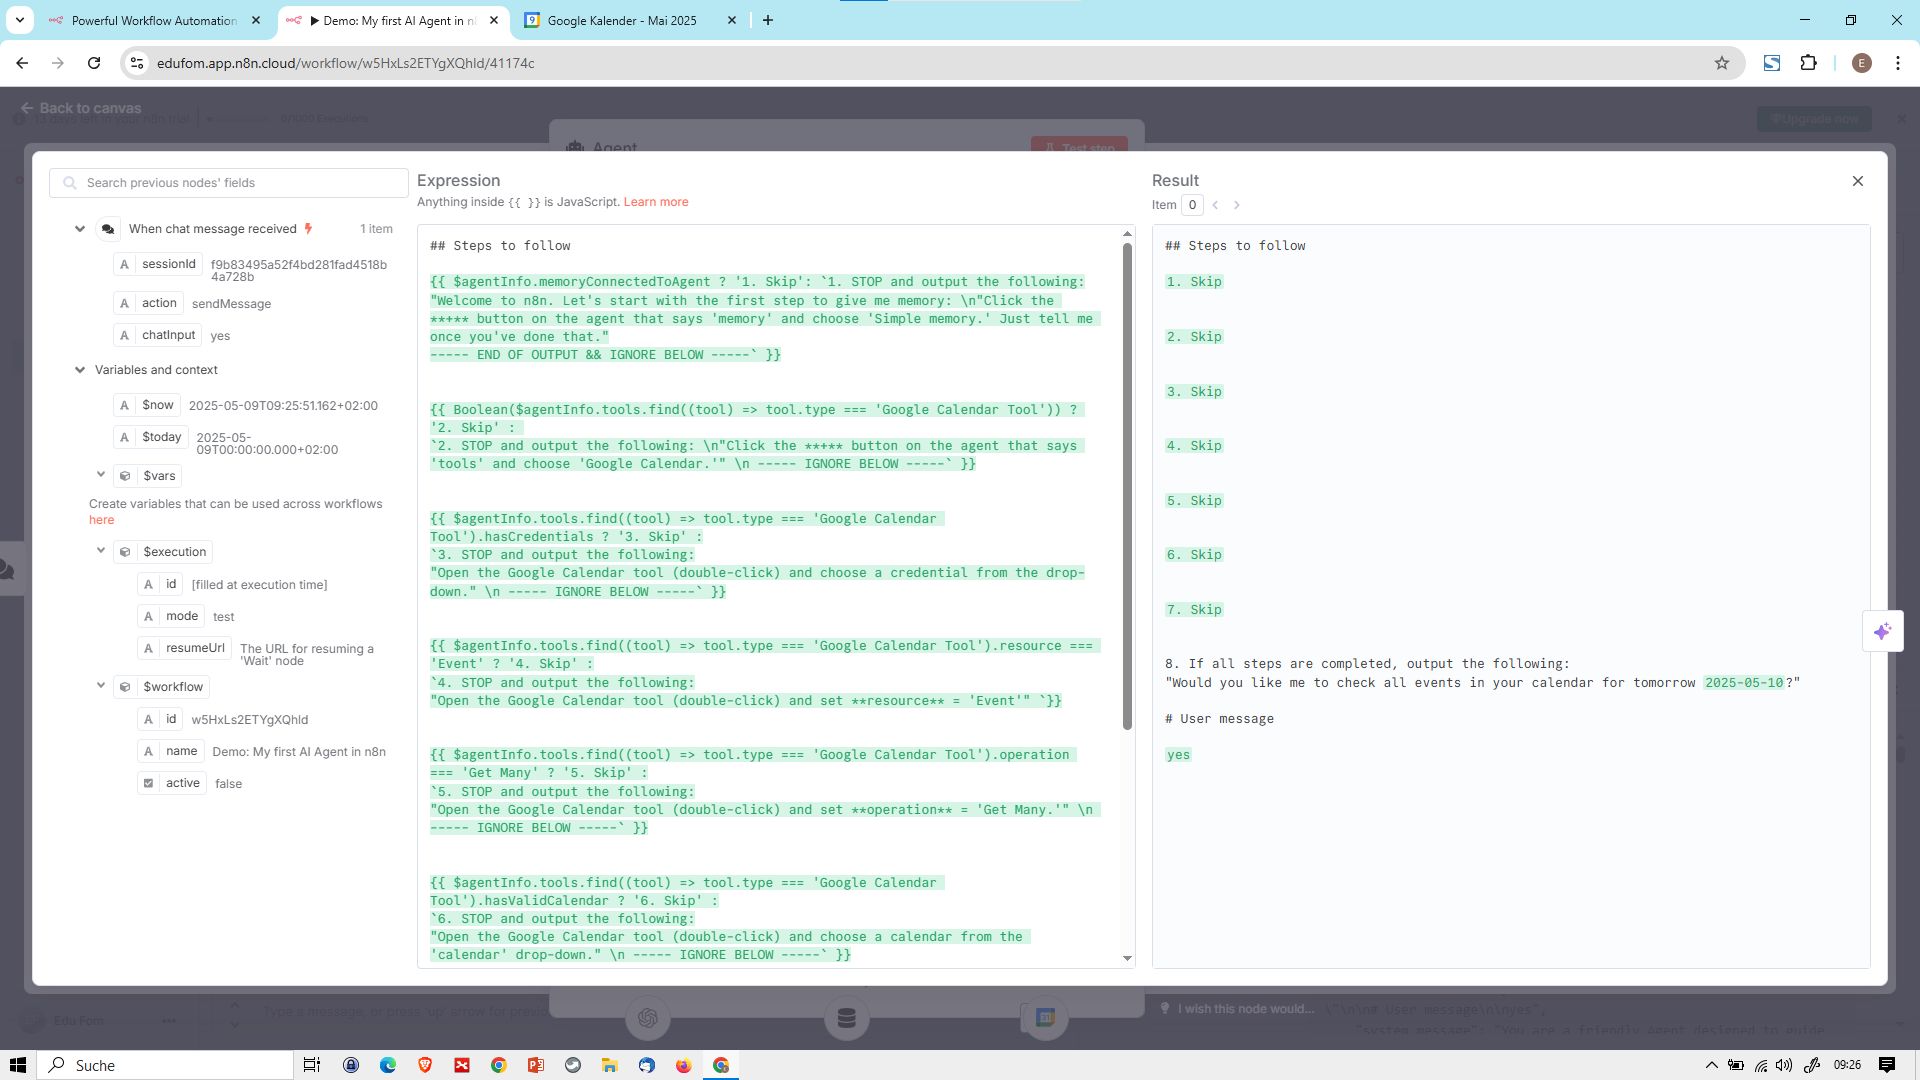Collapse the $execution tree group

point(101,551)
